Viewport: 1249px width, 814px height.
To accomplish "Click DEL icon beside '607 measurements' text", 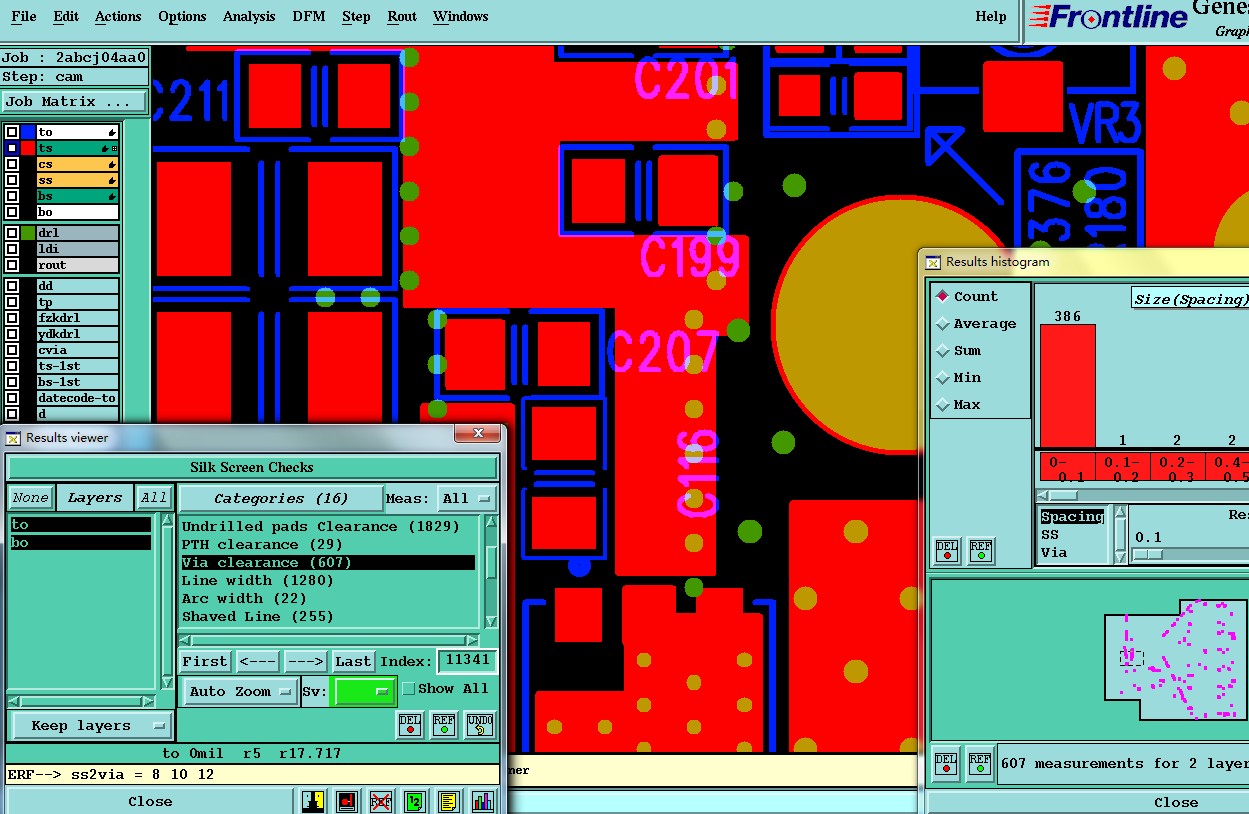I will coord(946,764).
